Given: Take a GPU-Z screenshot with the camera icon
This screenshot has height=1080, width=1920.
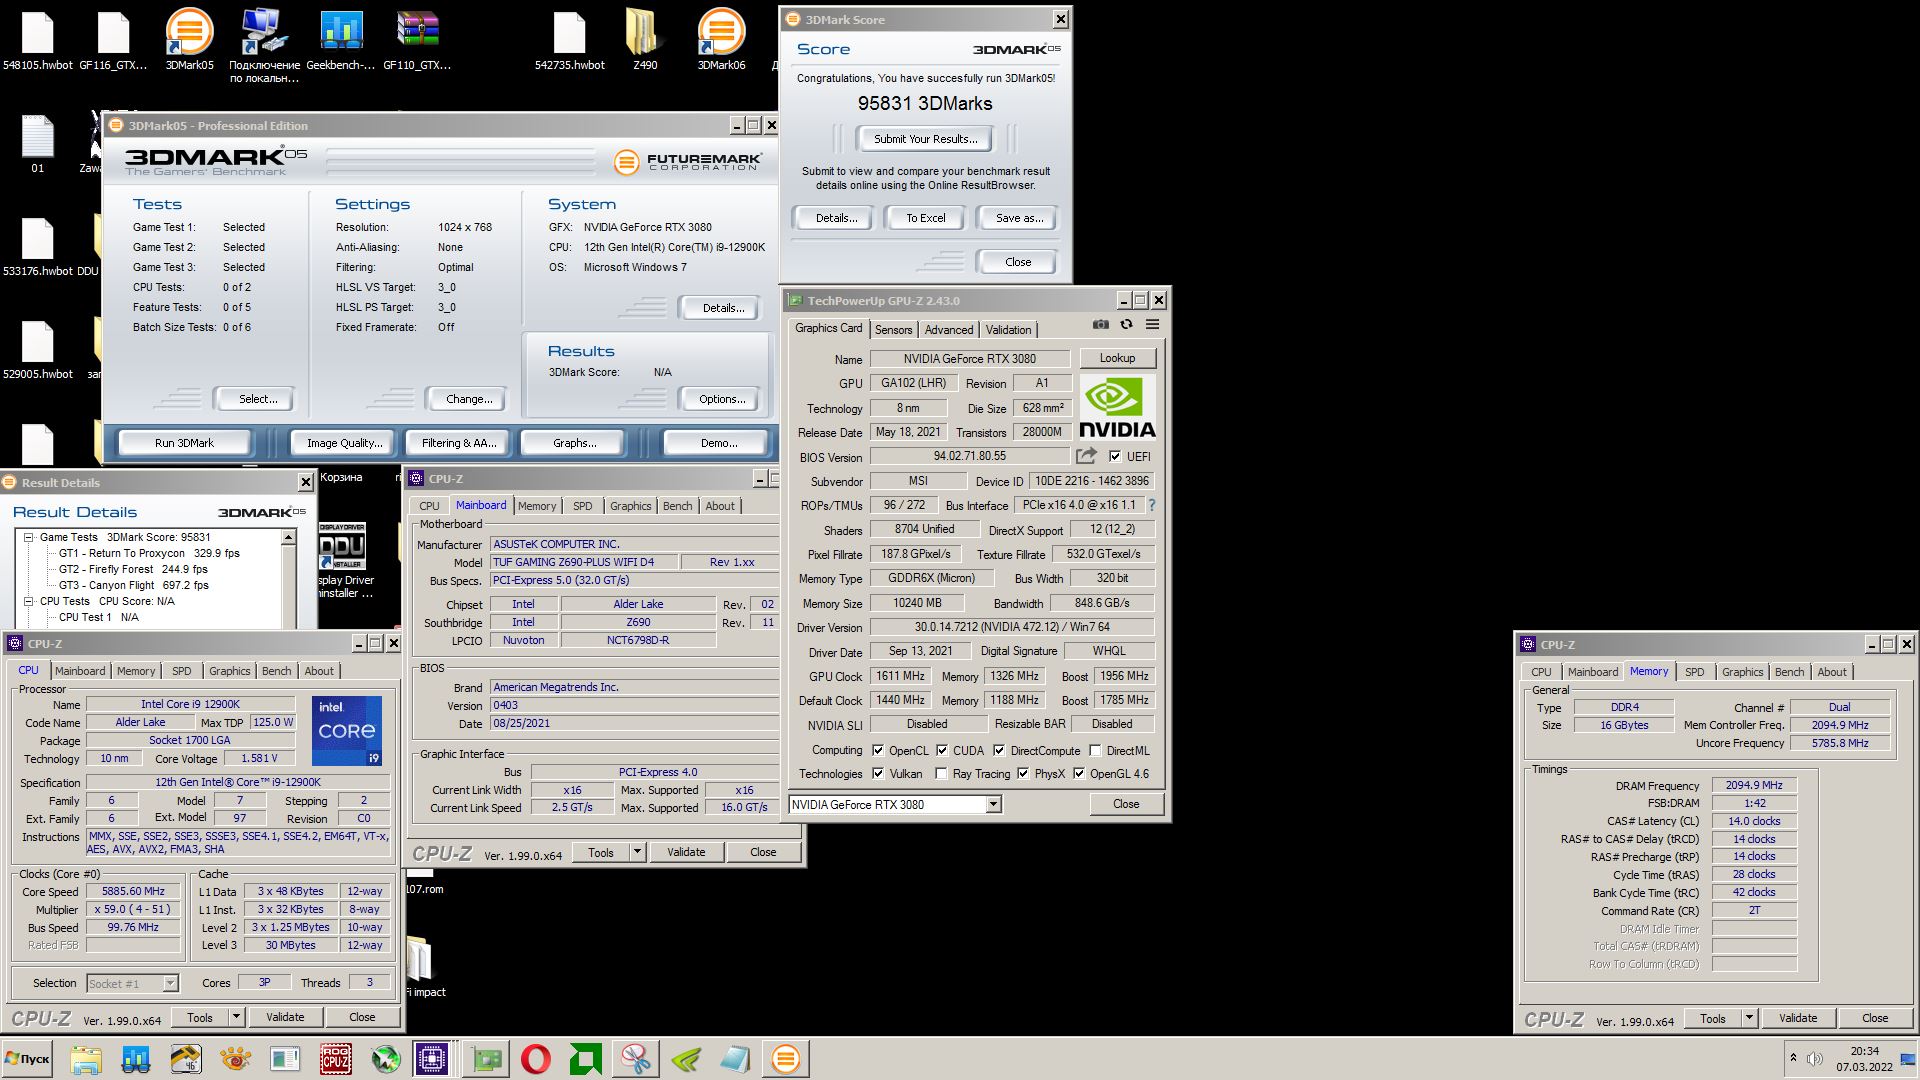Looking at the screenshot, I should coord(1100,325).
